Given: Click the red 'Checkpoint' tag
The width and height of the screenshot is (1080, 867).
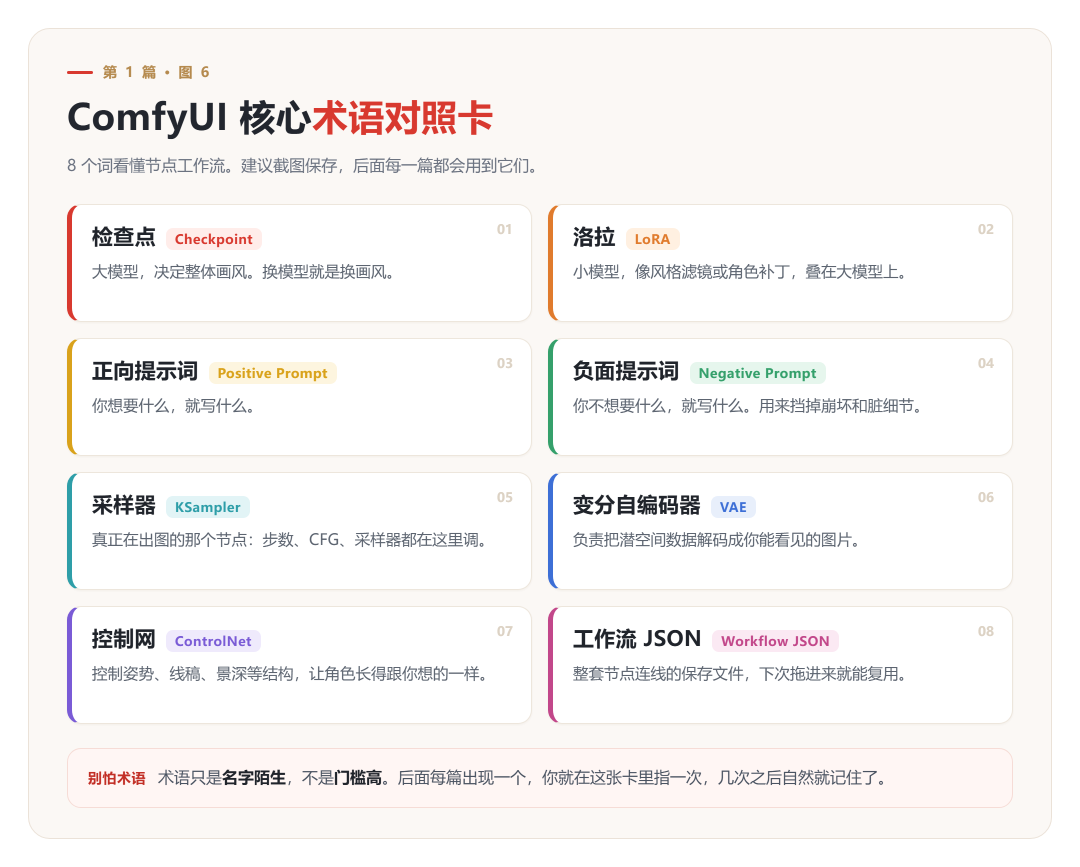Looking at the screenshot, I should click(214, 239).
